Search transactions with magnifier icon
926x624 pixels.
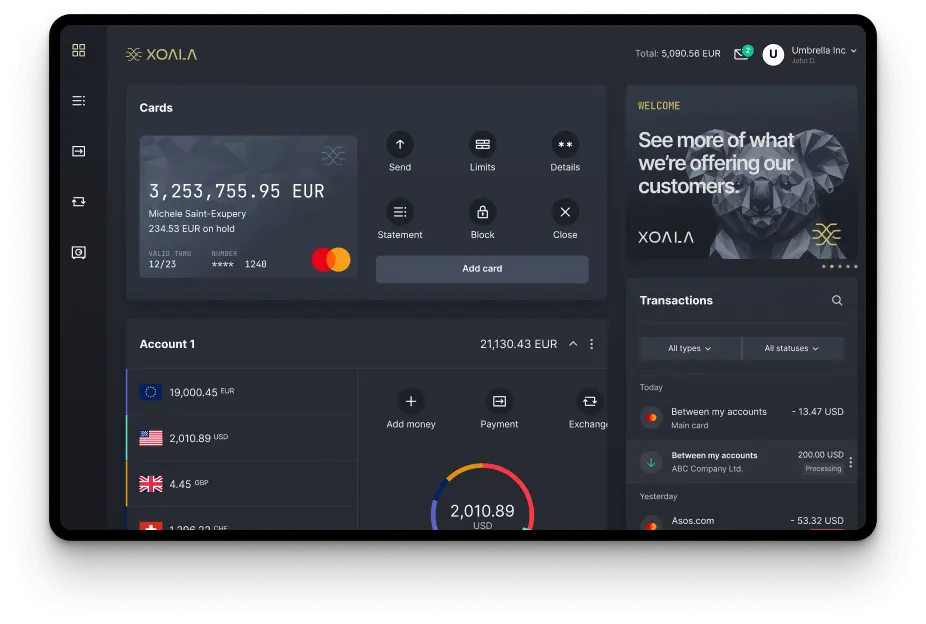coord(837,300)
